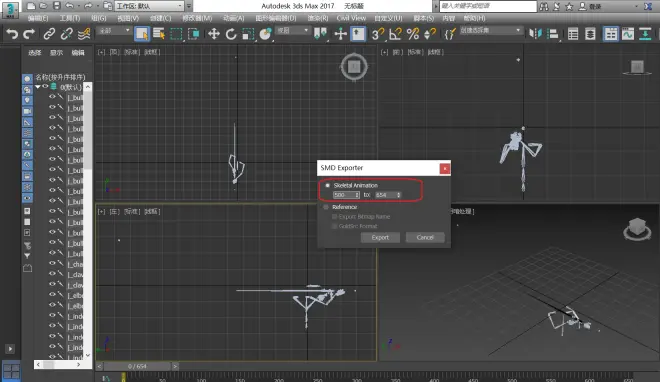
Task: Select the Select and Rotate tool
Action: click(x=231, y=34)
